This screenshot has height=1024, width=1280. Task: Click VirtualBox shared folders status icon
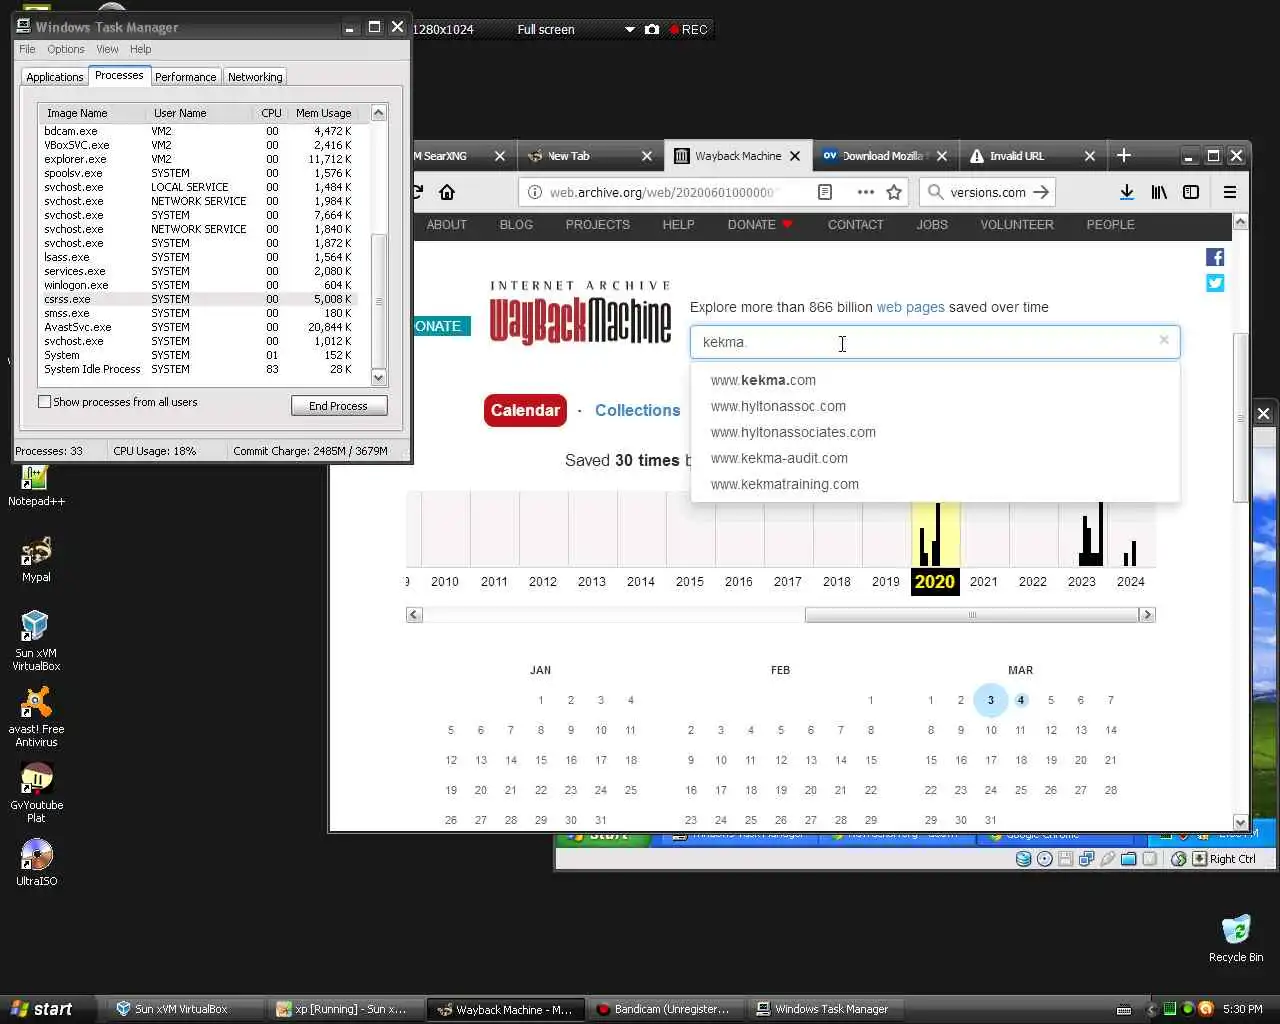point(1128,859)
